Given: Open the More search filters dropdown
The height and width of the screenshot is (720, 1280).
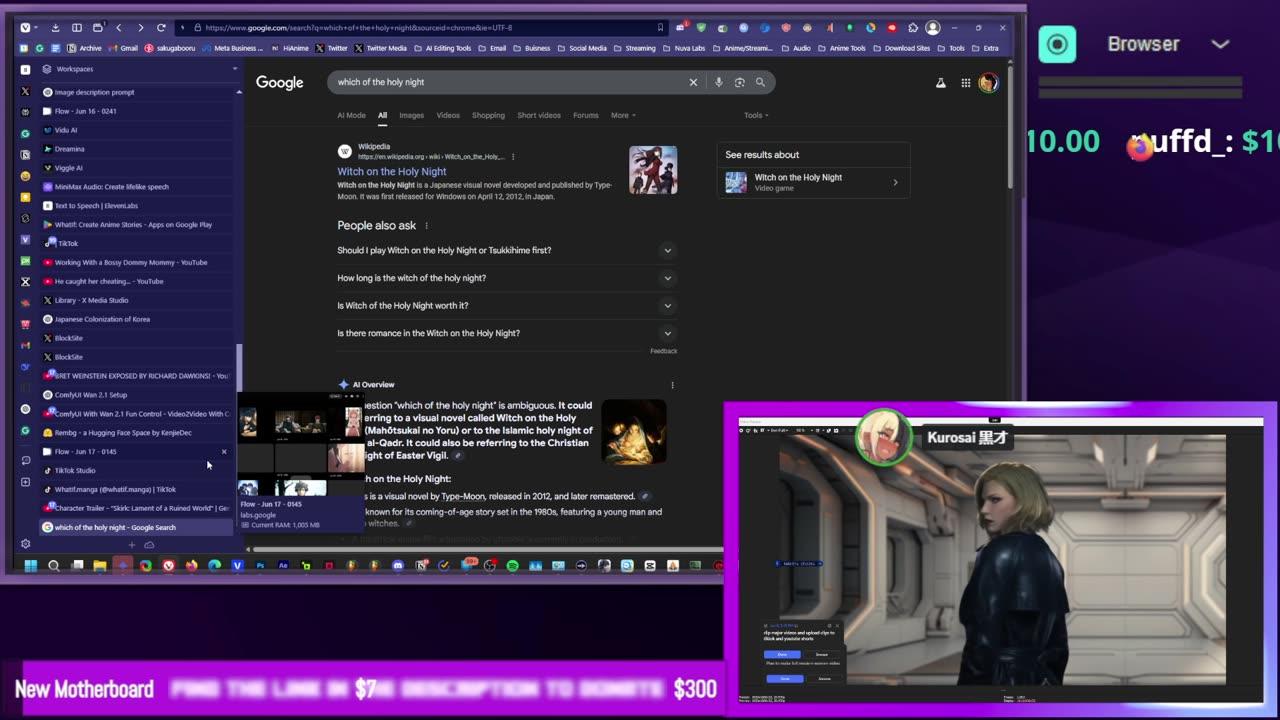Looking at the screenshot, I should point(623,115).
